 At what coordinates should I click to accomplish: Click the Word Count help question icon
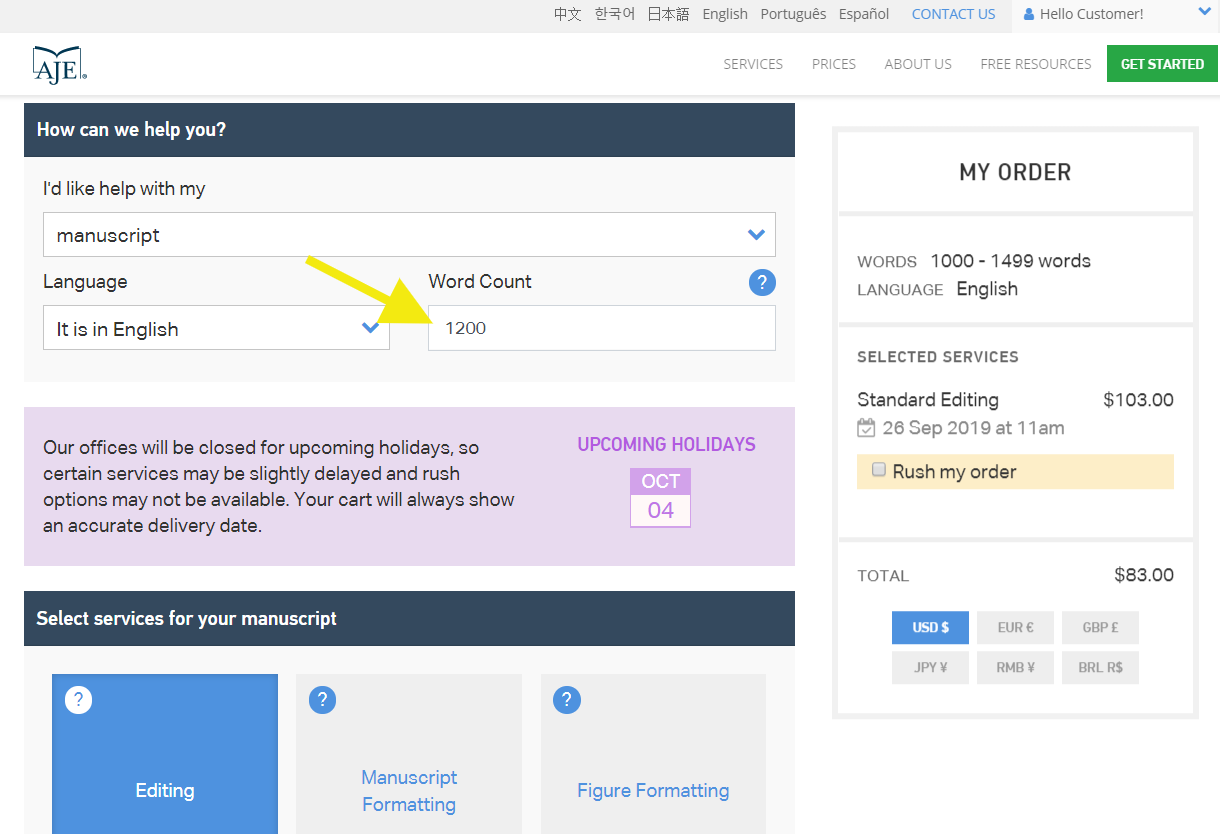point(762,282)
